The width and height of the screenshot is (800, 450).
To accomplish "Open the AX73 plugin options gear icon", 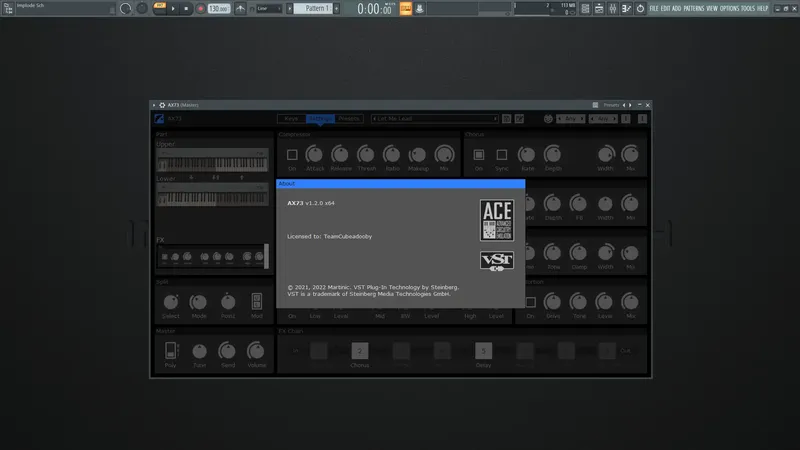I will click(162, 105).
